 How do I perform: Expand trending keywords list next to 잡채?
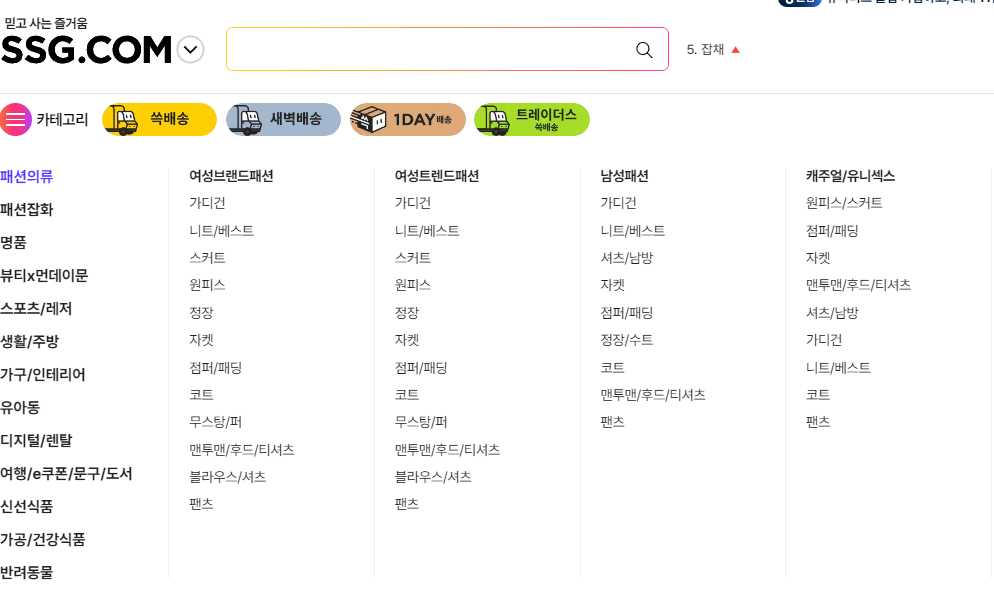coord(735,49)
